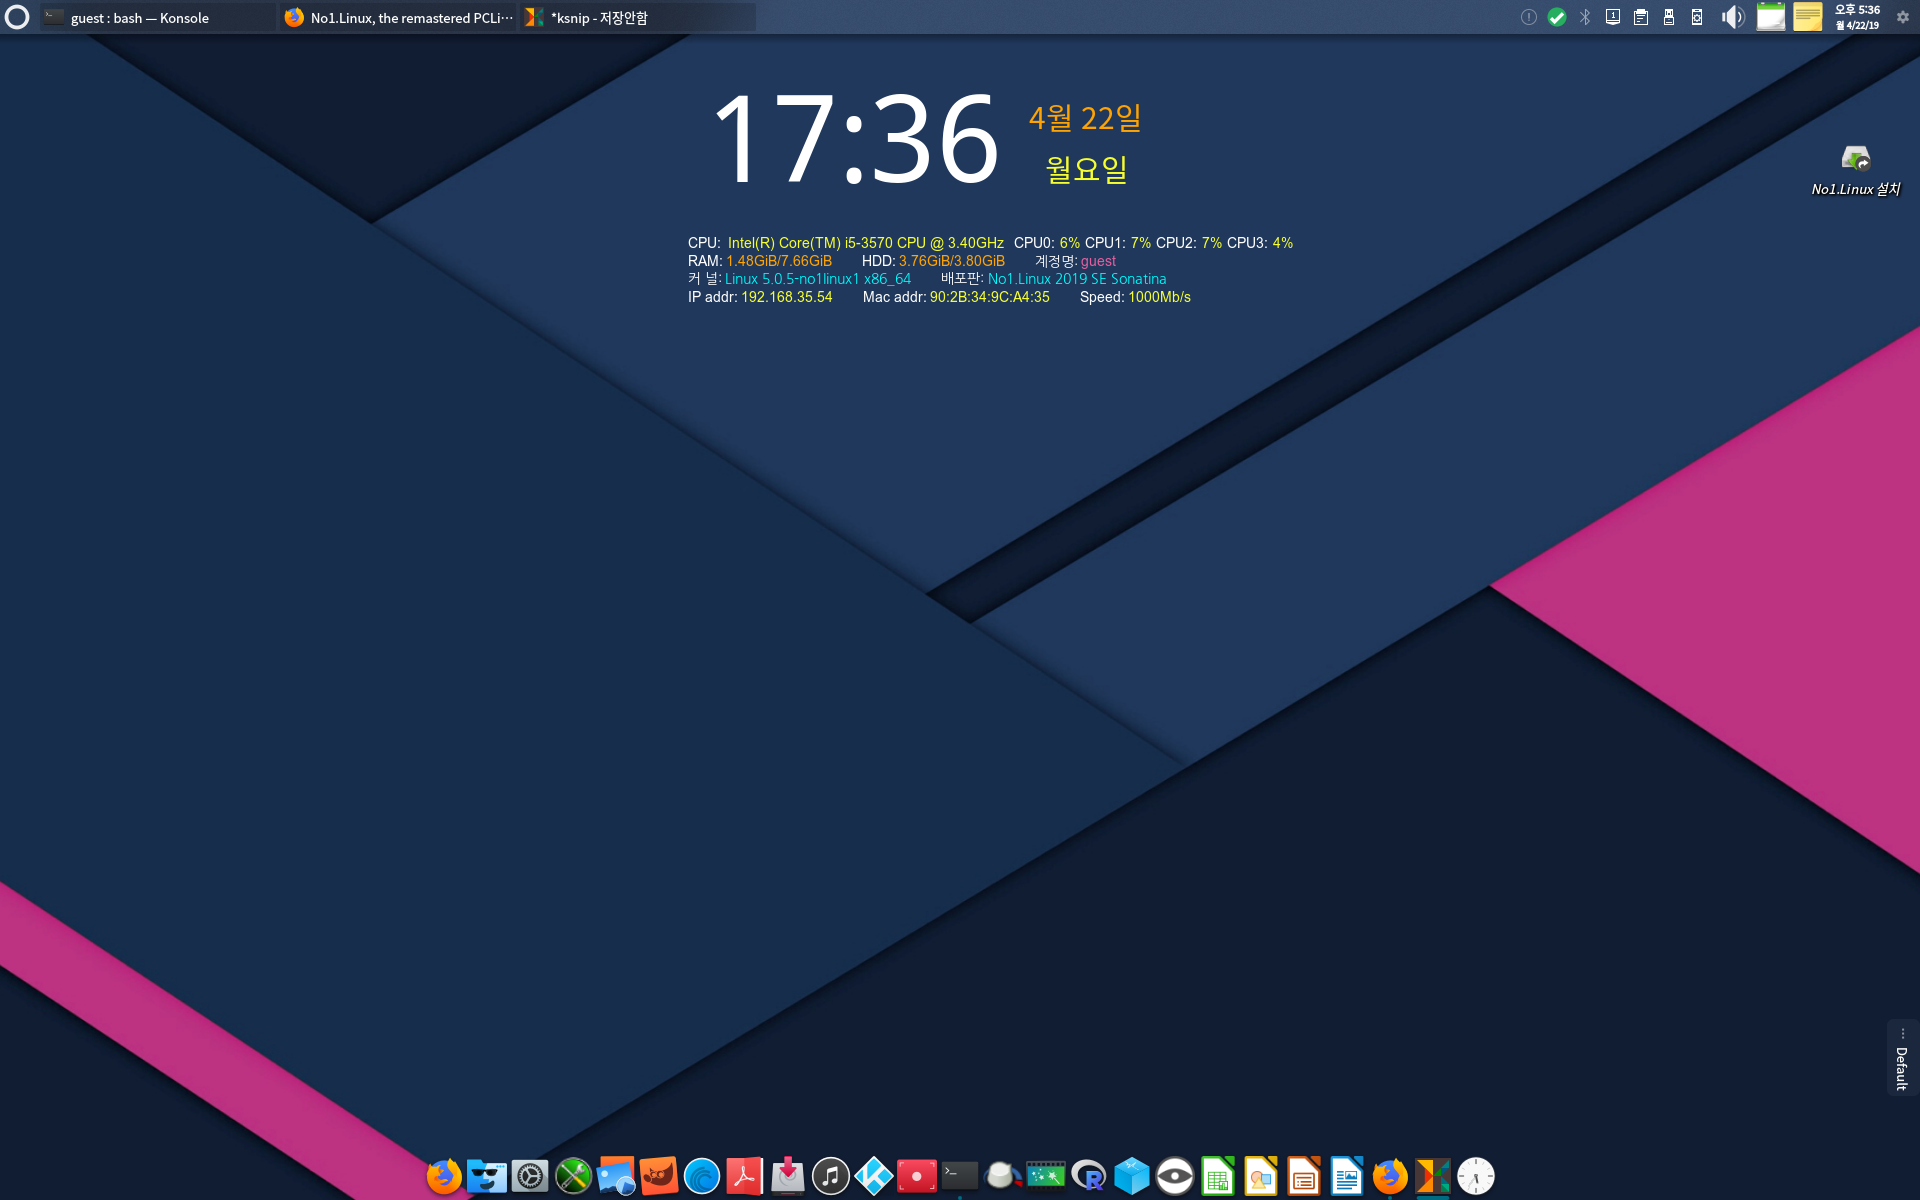Click the account name guest text

[x=1098, y=261]
